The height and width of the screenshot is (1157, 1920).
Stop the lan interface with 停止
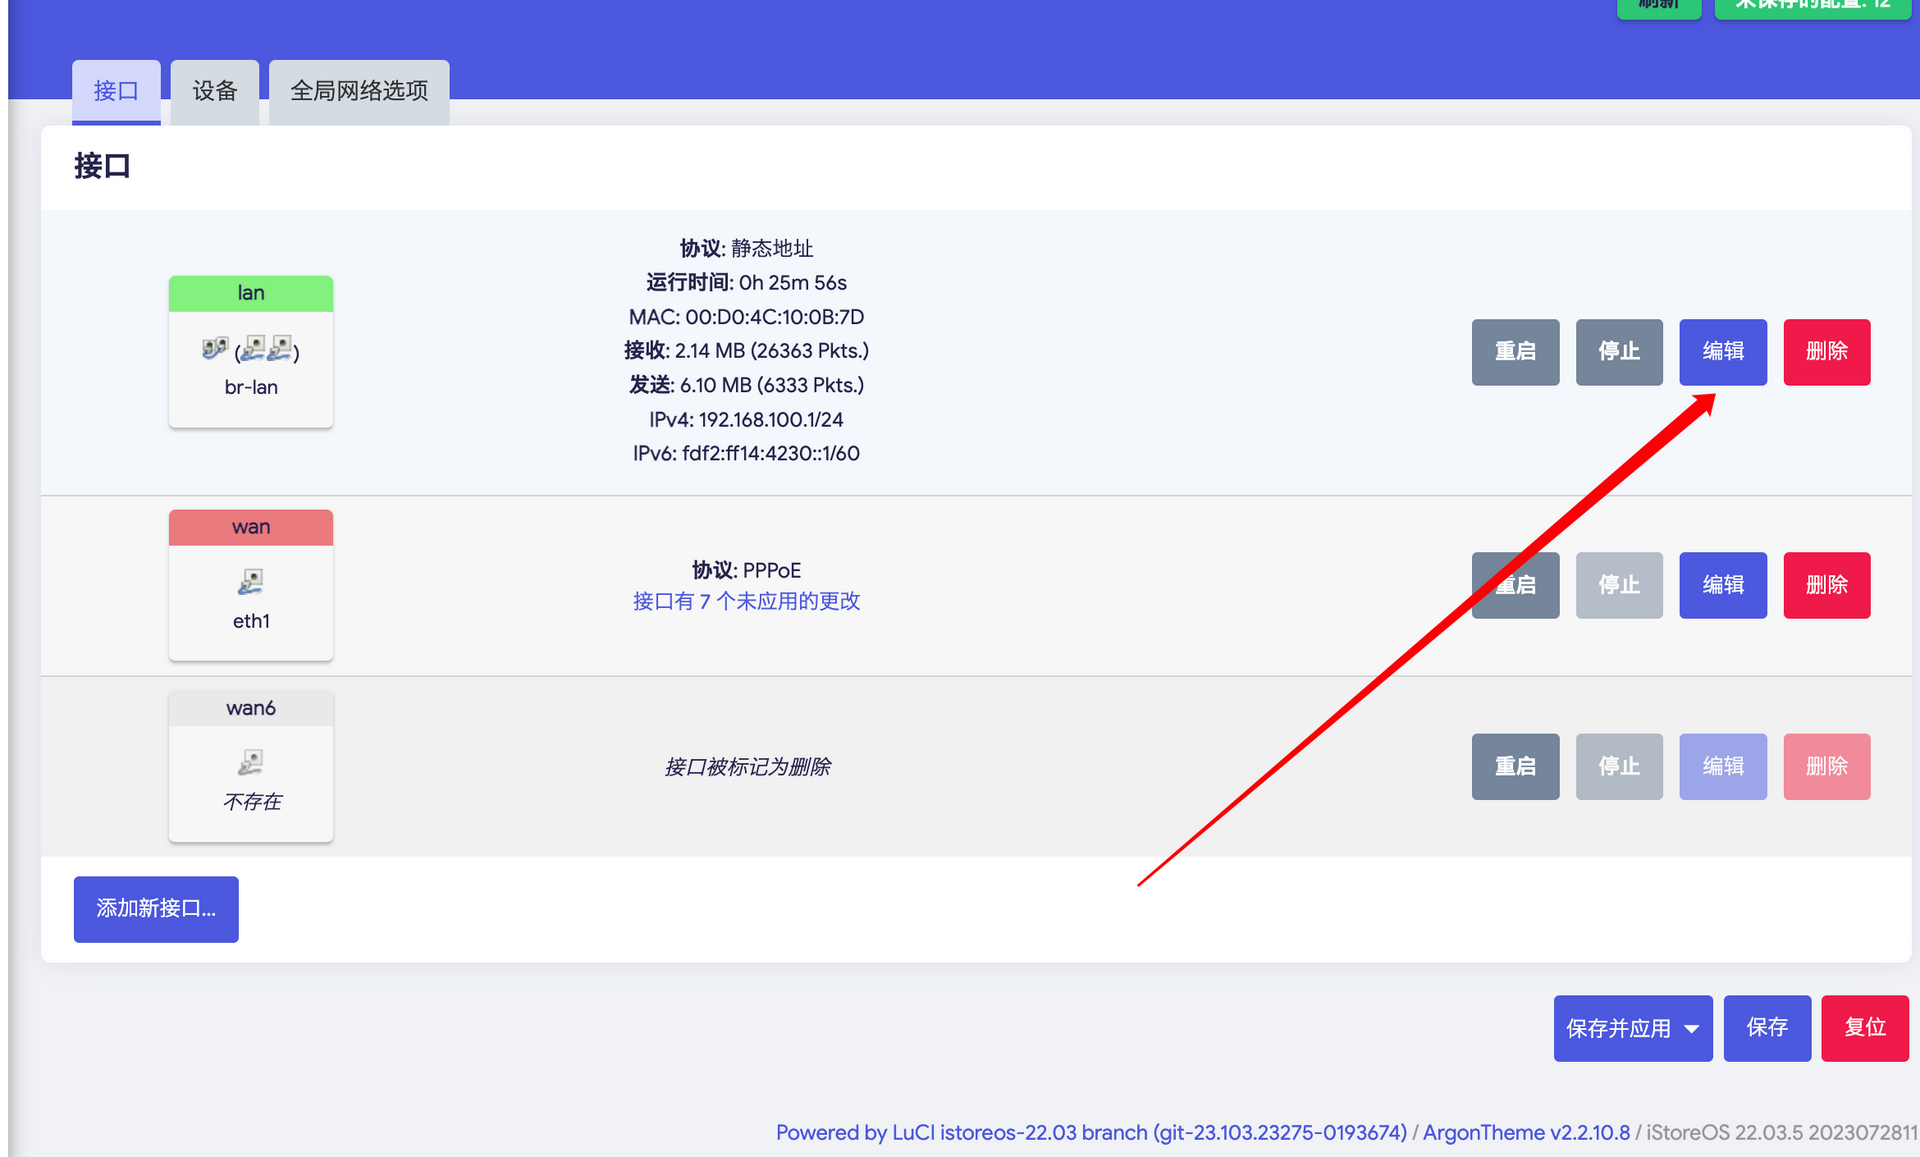[1619, 352]
